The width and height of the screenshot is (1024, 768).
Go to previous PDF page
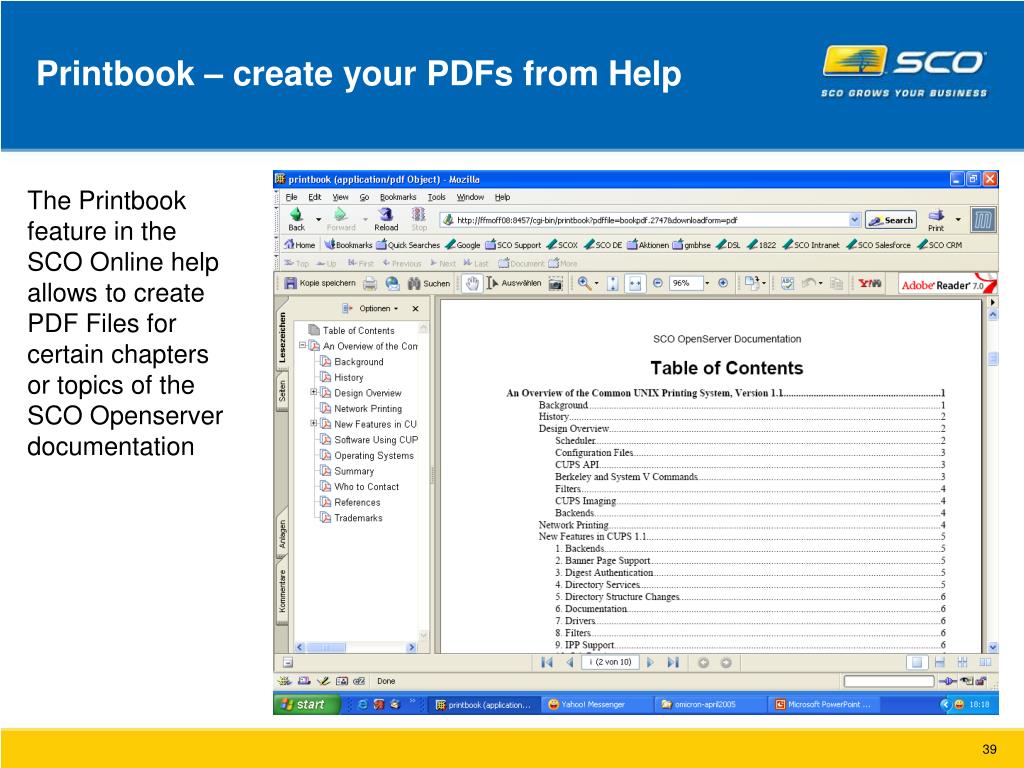point(569,662)
